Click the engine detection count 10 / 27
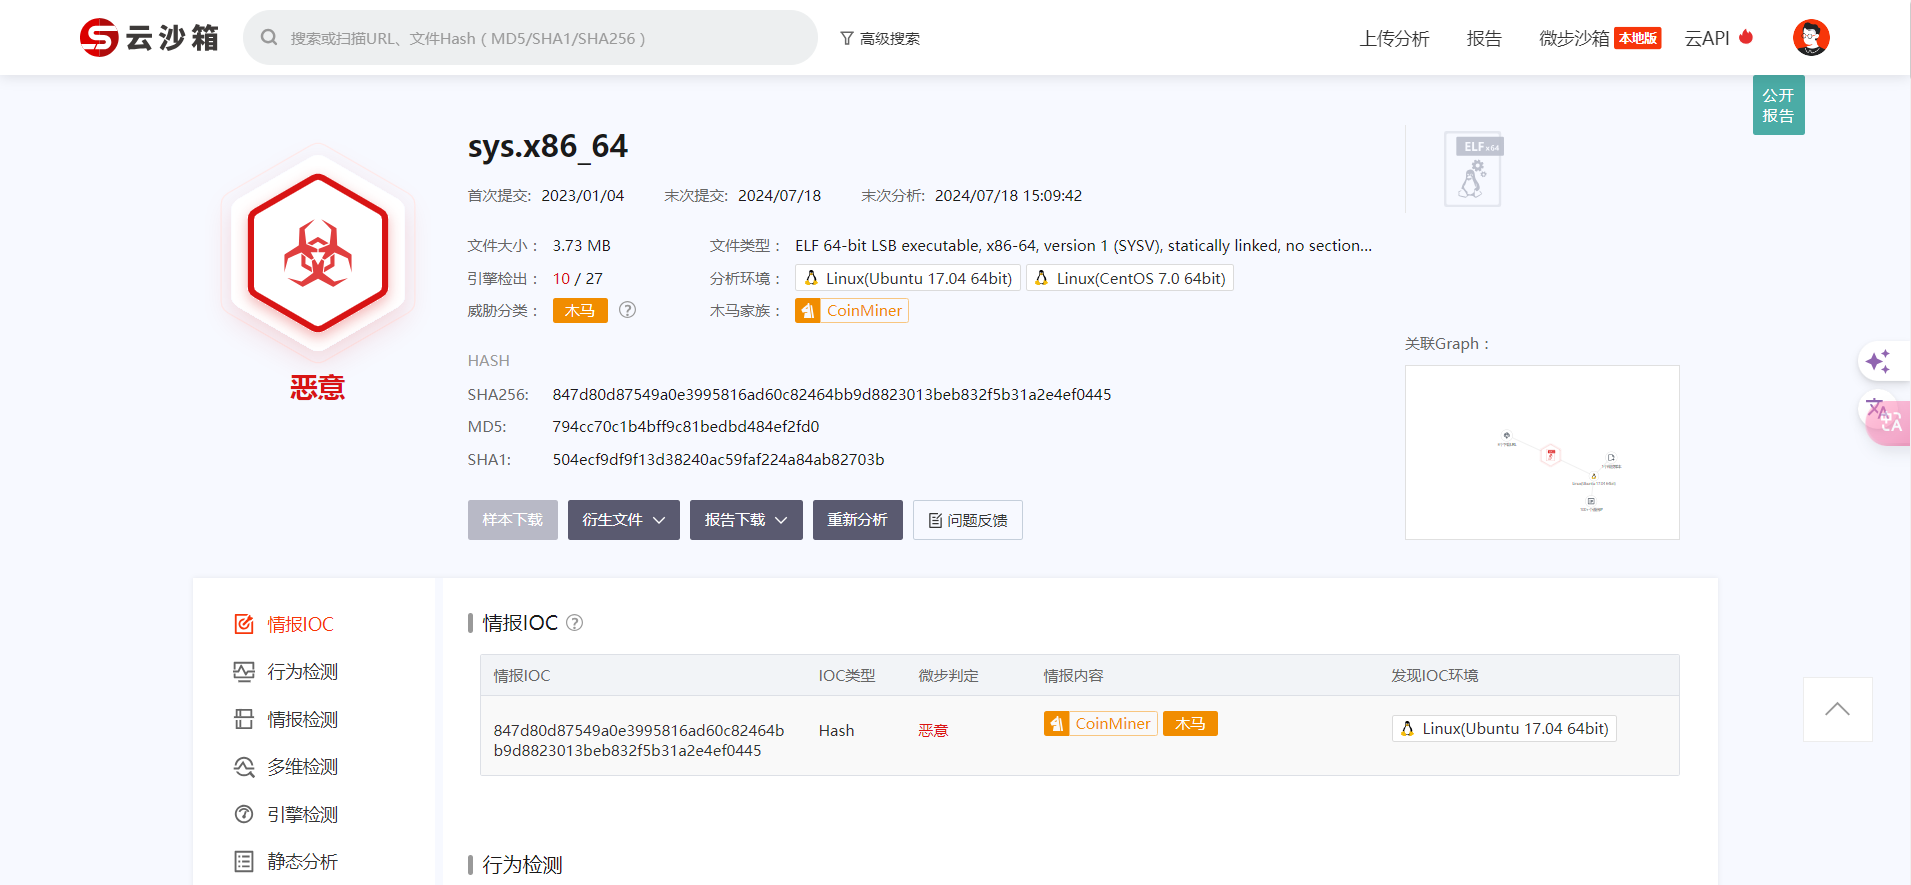The width and height of the screenshot is (1911, 885). click(578, 279)
